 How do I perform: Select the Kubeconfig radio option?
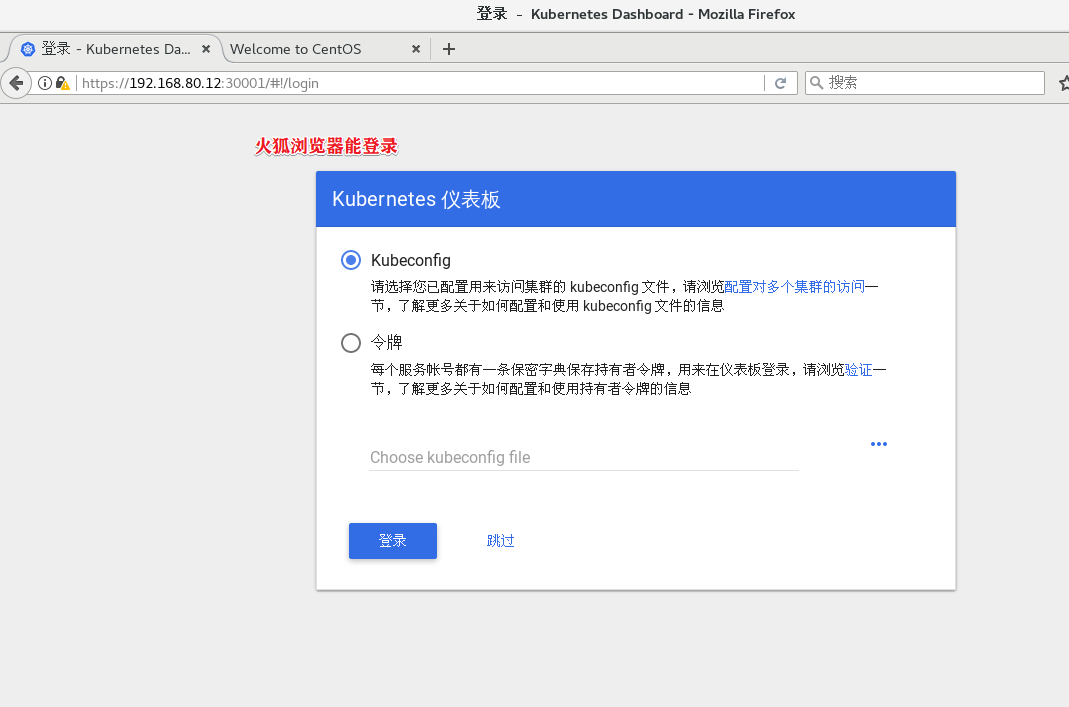click(351, 260)
